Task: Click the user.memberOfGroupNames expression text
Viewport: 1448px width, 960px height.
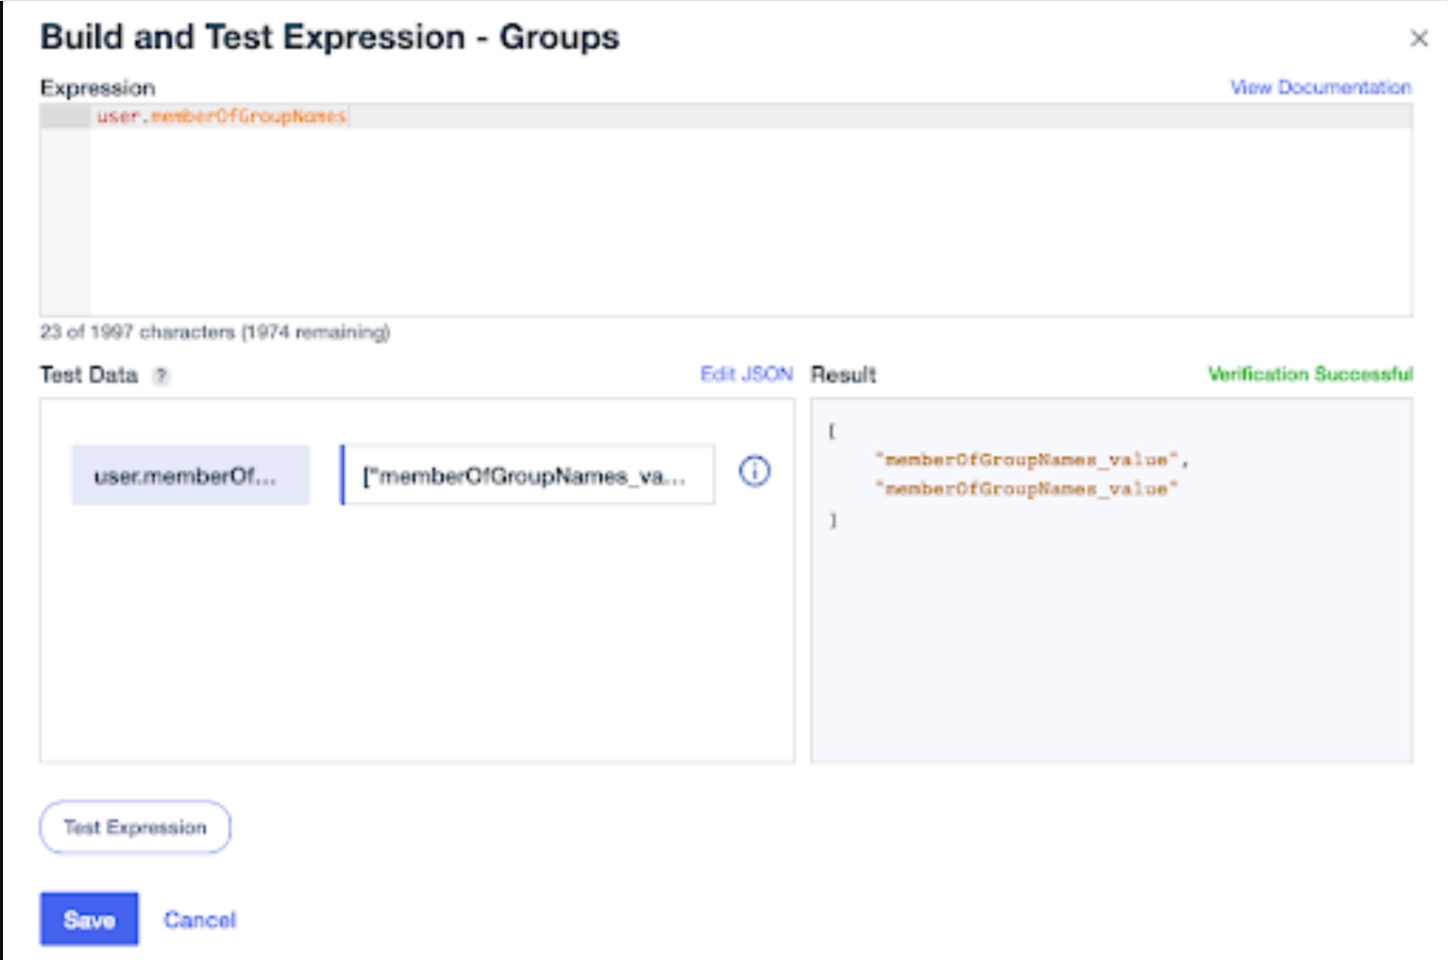Action: 221,116
